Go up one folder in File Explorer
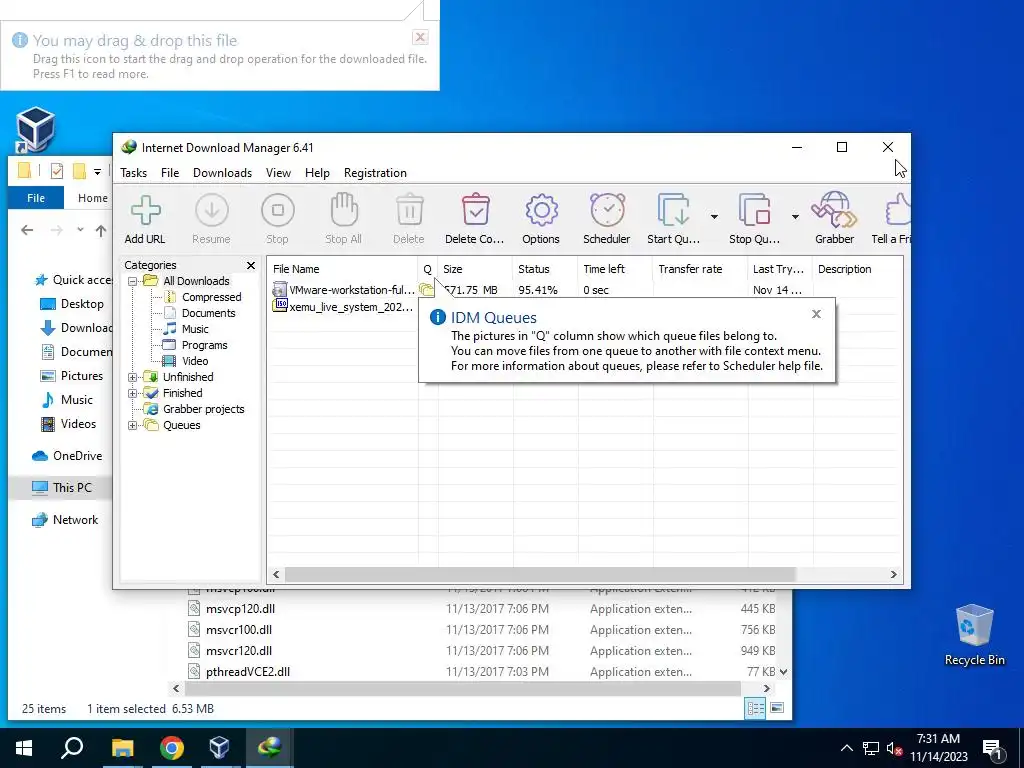 tap(101, 230)
